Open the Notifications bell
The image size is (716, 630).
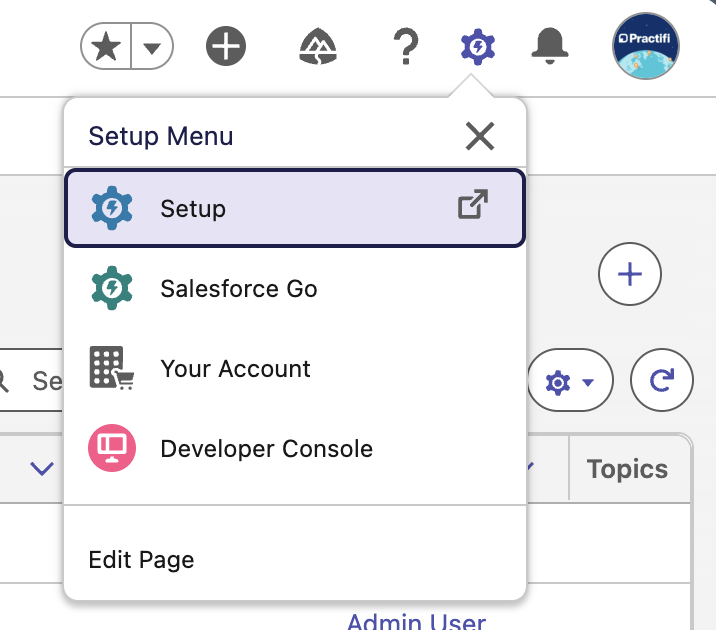tap(550, 46)
